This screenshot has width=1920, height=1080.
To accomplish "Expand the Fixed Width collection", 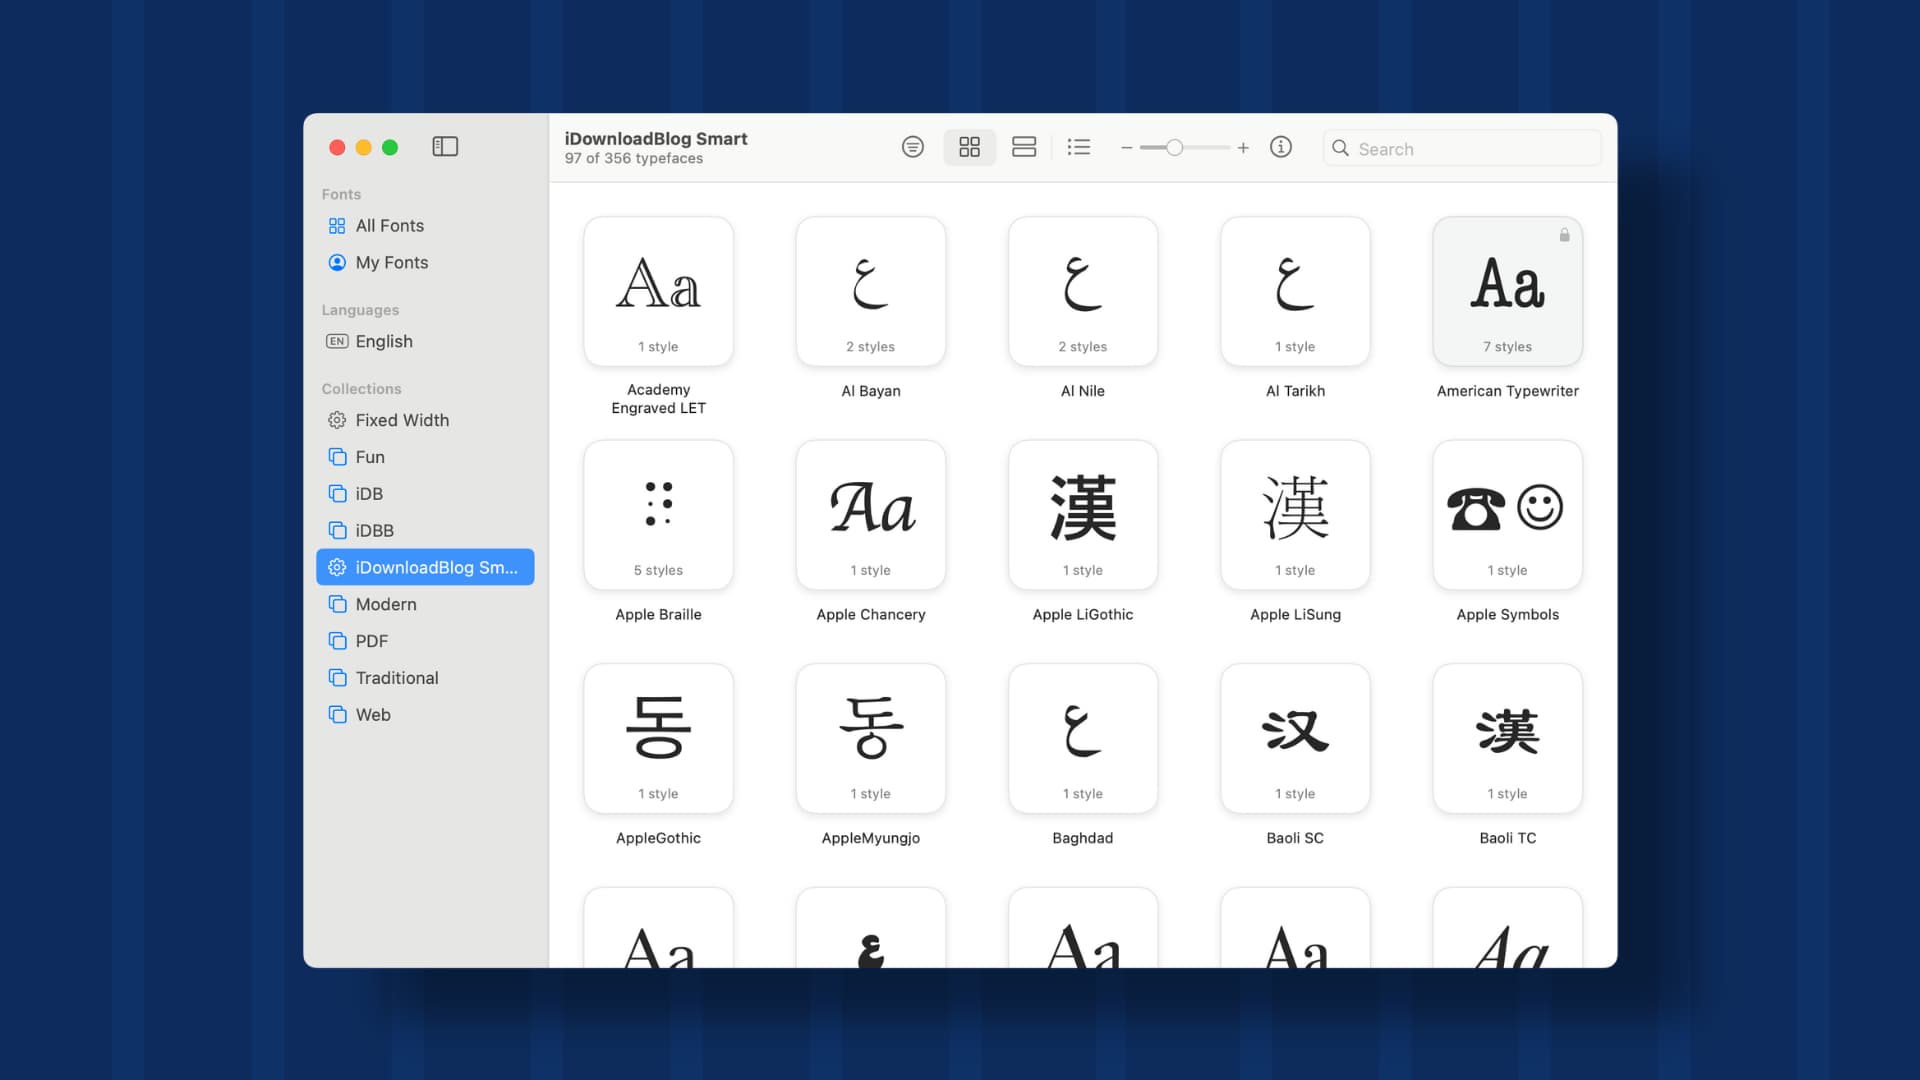I will coord(400,419).
